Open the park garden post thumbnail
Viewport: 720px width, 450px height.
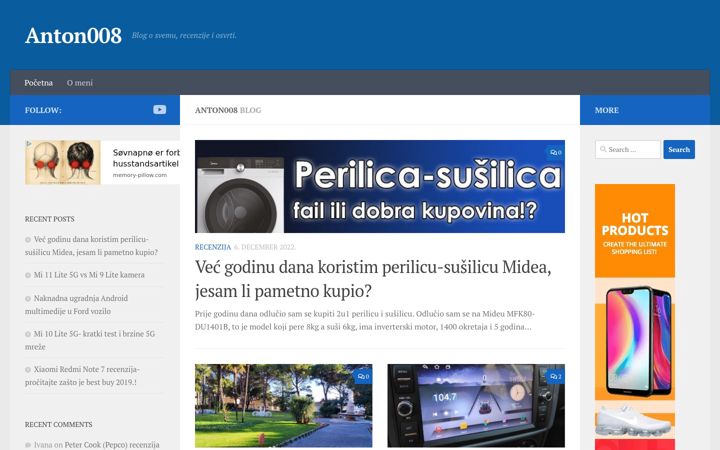283,405
